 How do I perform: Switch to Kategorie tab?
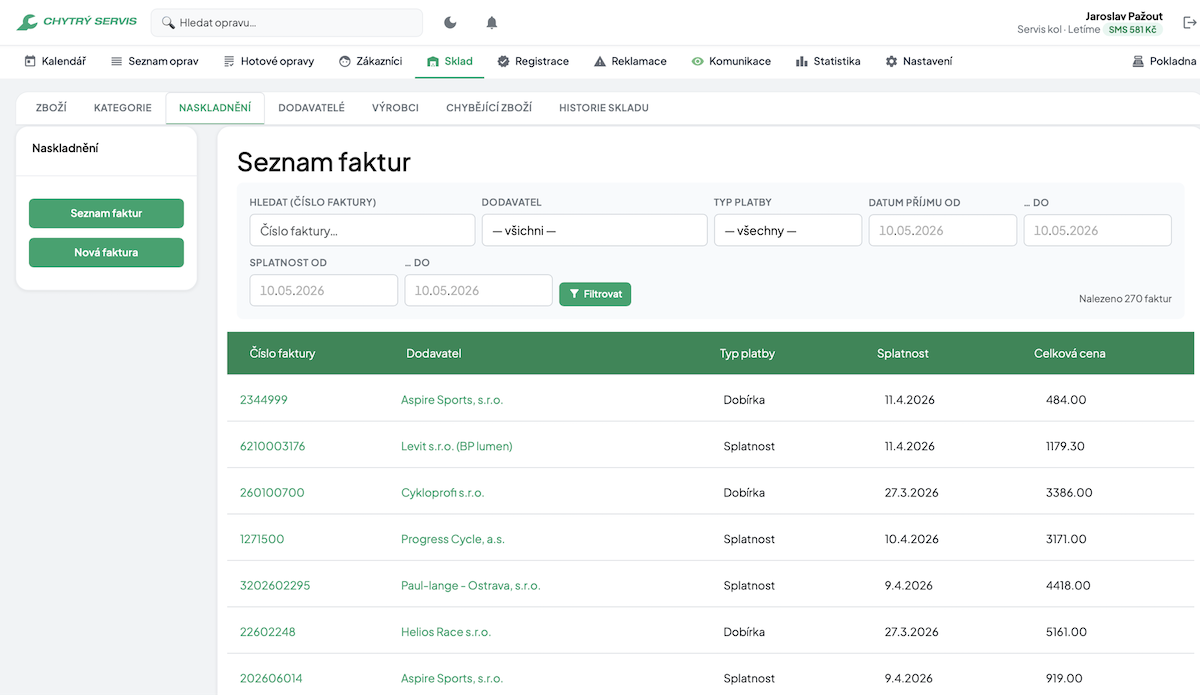tap(123, 107)
